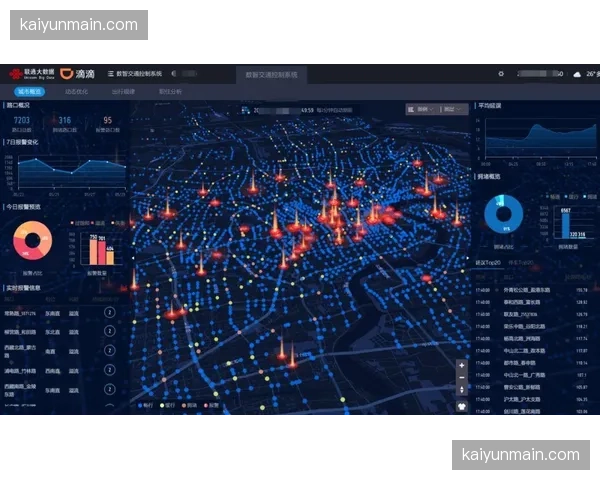Click the blue donut congestion chart

[x=503, y=215]
